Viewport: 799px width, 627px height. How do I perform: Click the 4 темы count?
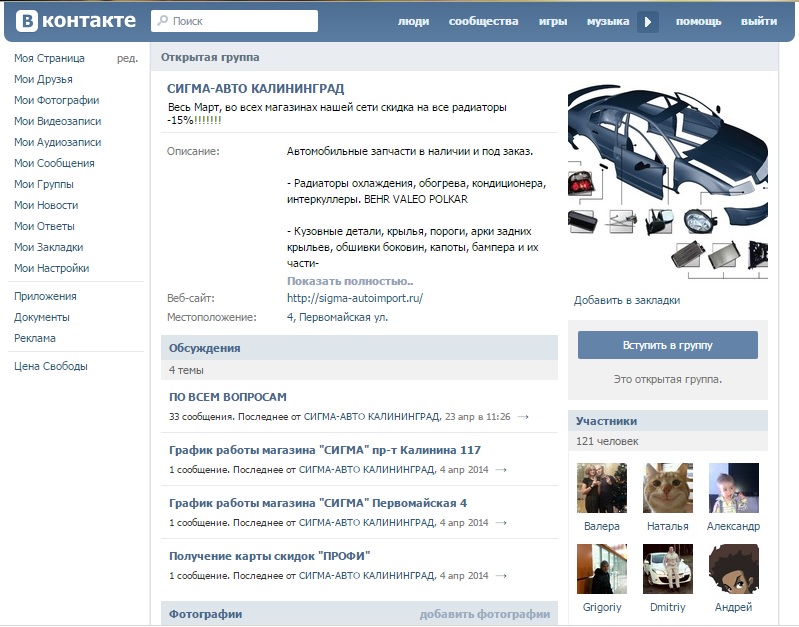click(186, 370)
